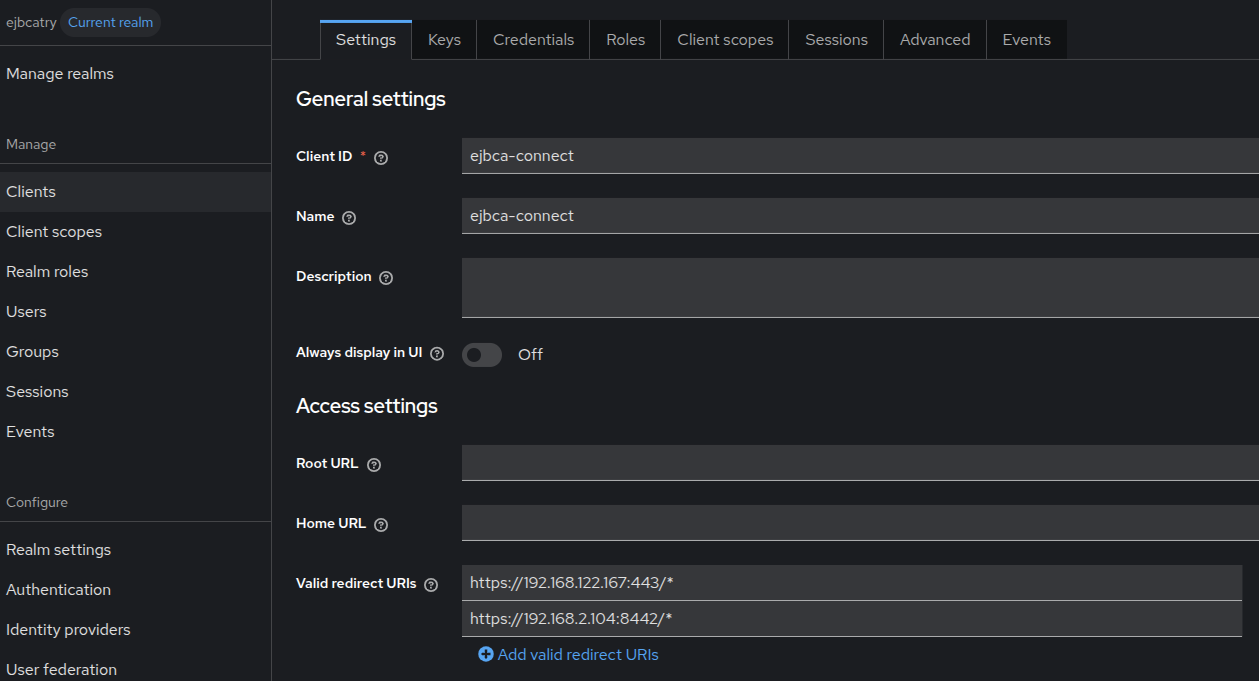Switch to the Advanced tab
The width and height of the screenshot is (1259, 681).
[x=935, y=40]
